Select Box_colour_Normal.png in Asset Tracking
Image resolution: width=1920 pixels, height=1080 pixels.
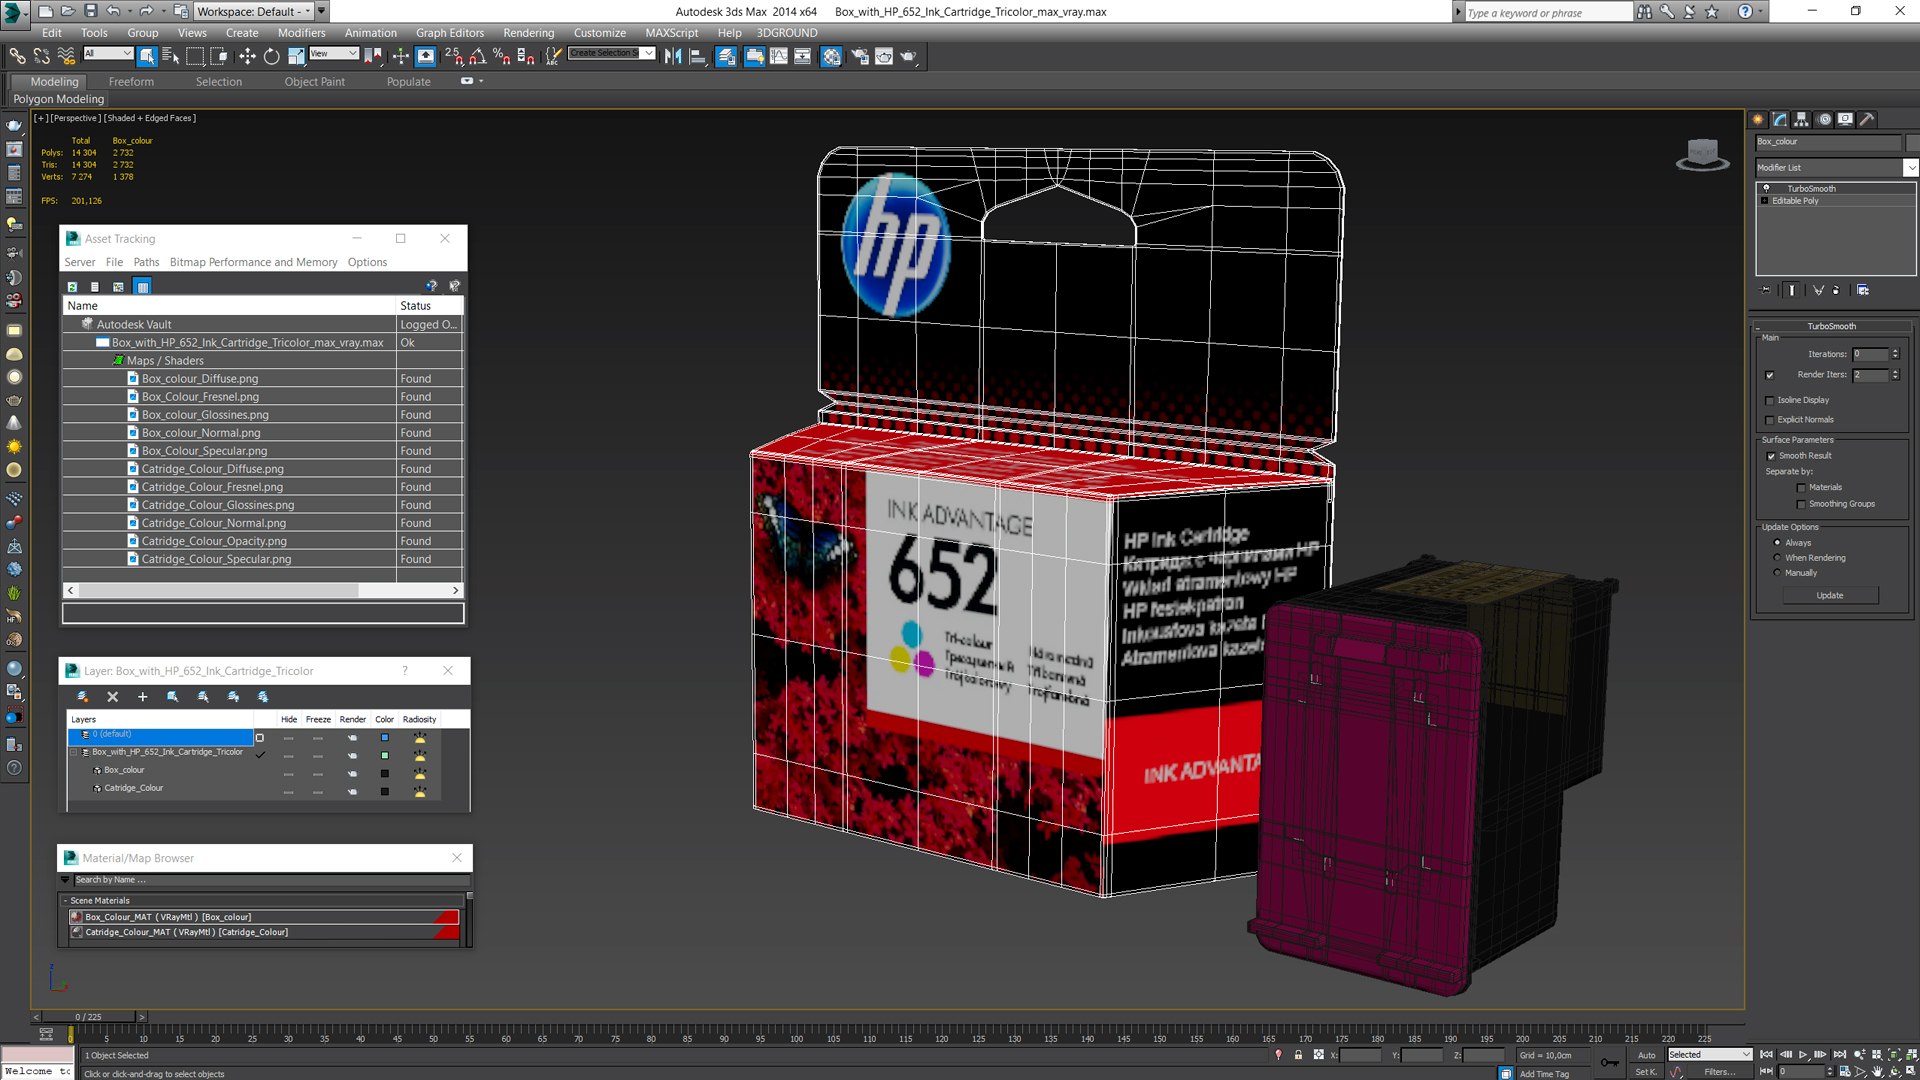(201, 433)
